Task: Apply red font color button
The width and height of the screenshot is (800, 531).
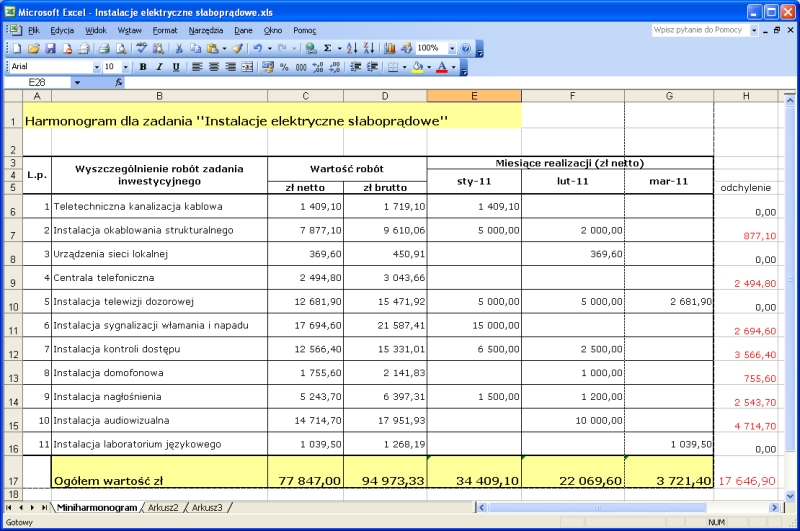Action: 442,67
